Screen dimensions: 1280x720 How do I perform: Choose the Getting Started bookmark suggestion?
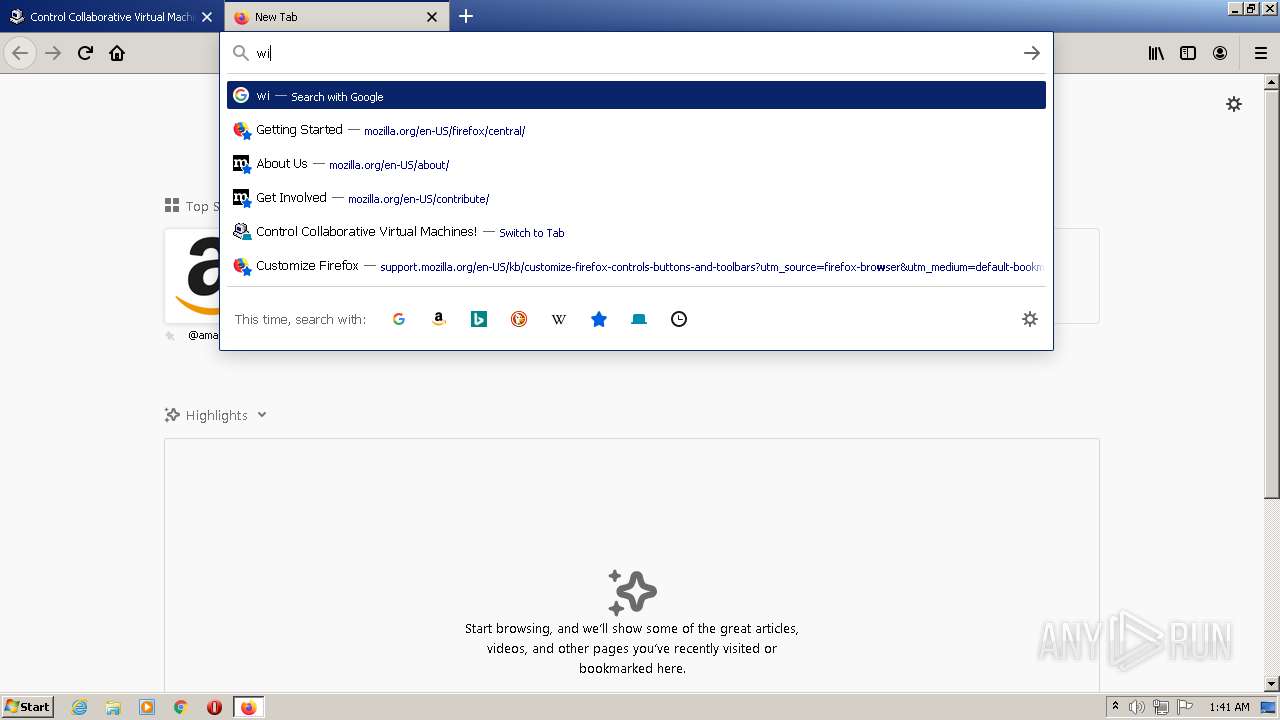(636, 130)
